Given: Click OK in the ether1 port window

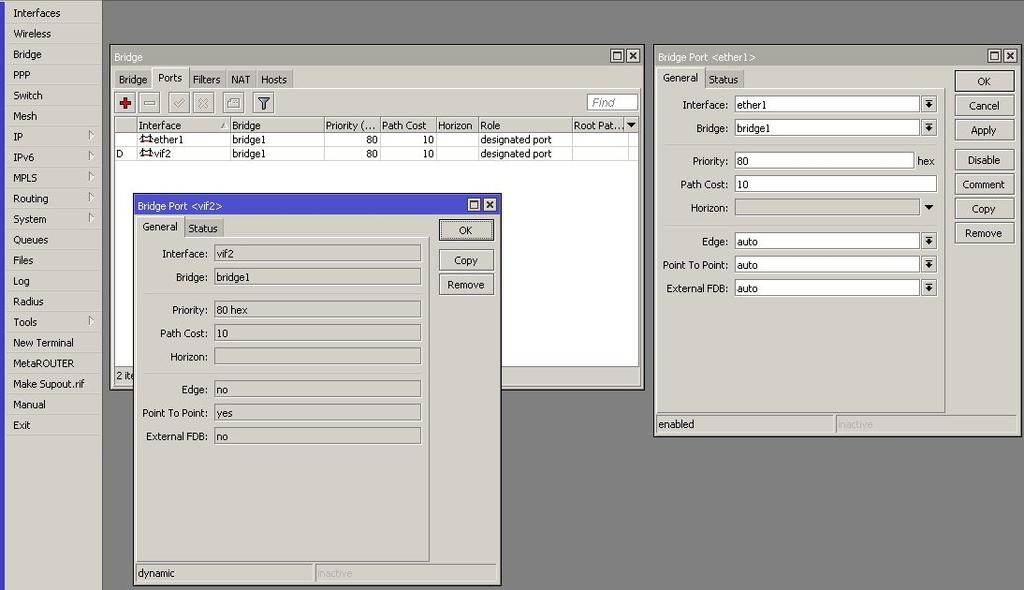Looking at the screenshot, I should 984,81.
